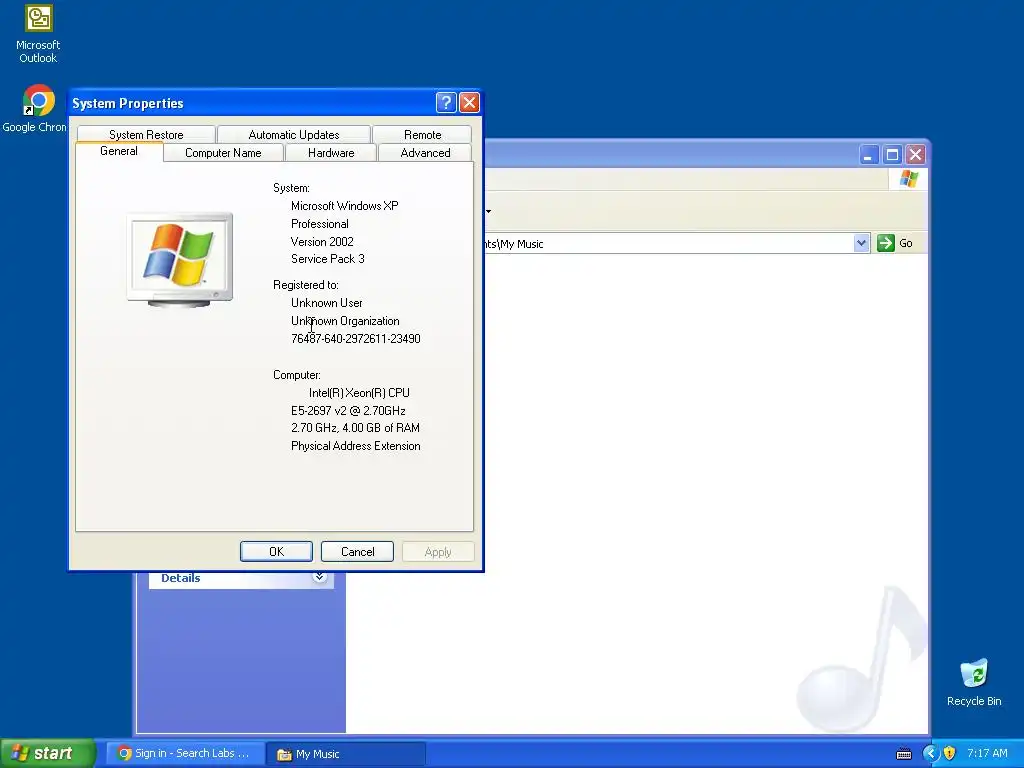Open the Start menu
Viewport: 1024px width, 768px height.
click(47, 753)
